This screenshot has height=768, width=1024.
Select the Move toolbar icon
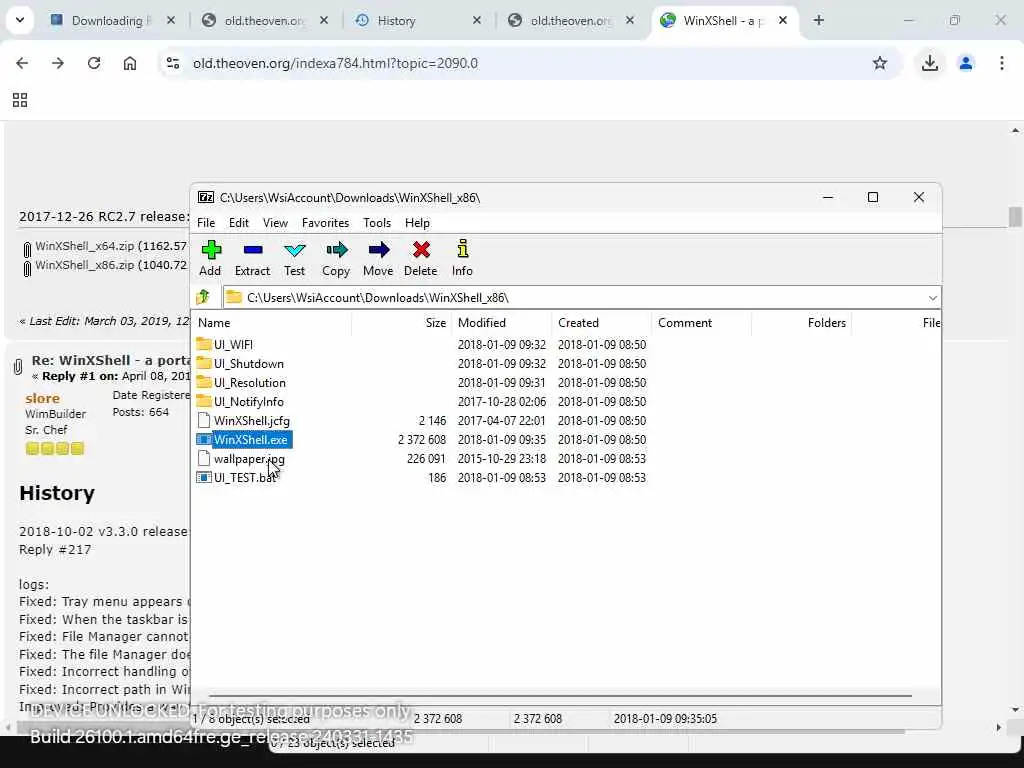tap(378, 258)
